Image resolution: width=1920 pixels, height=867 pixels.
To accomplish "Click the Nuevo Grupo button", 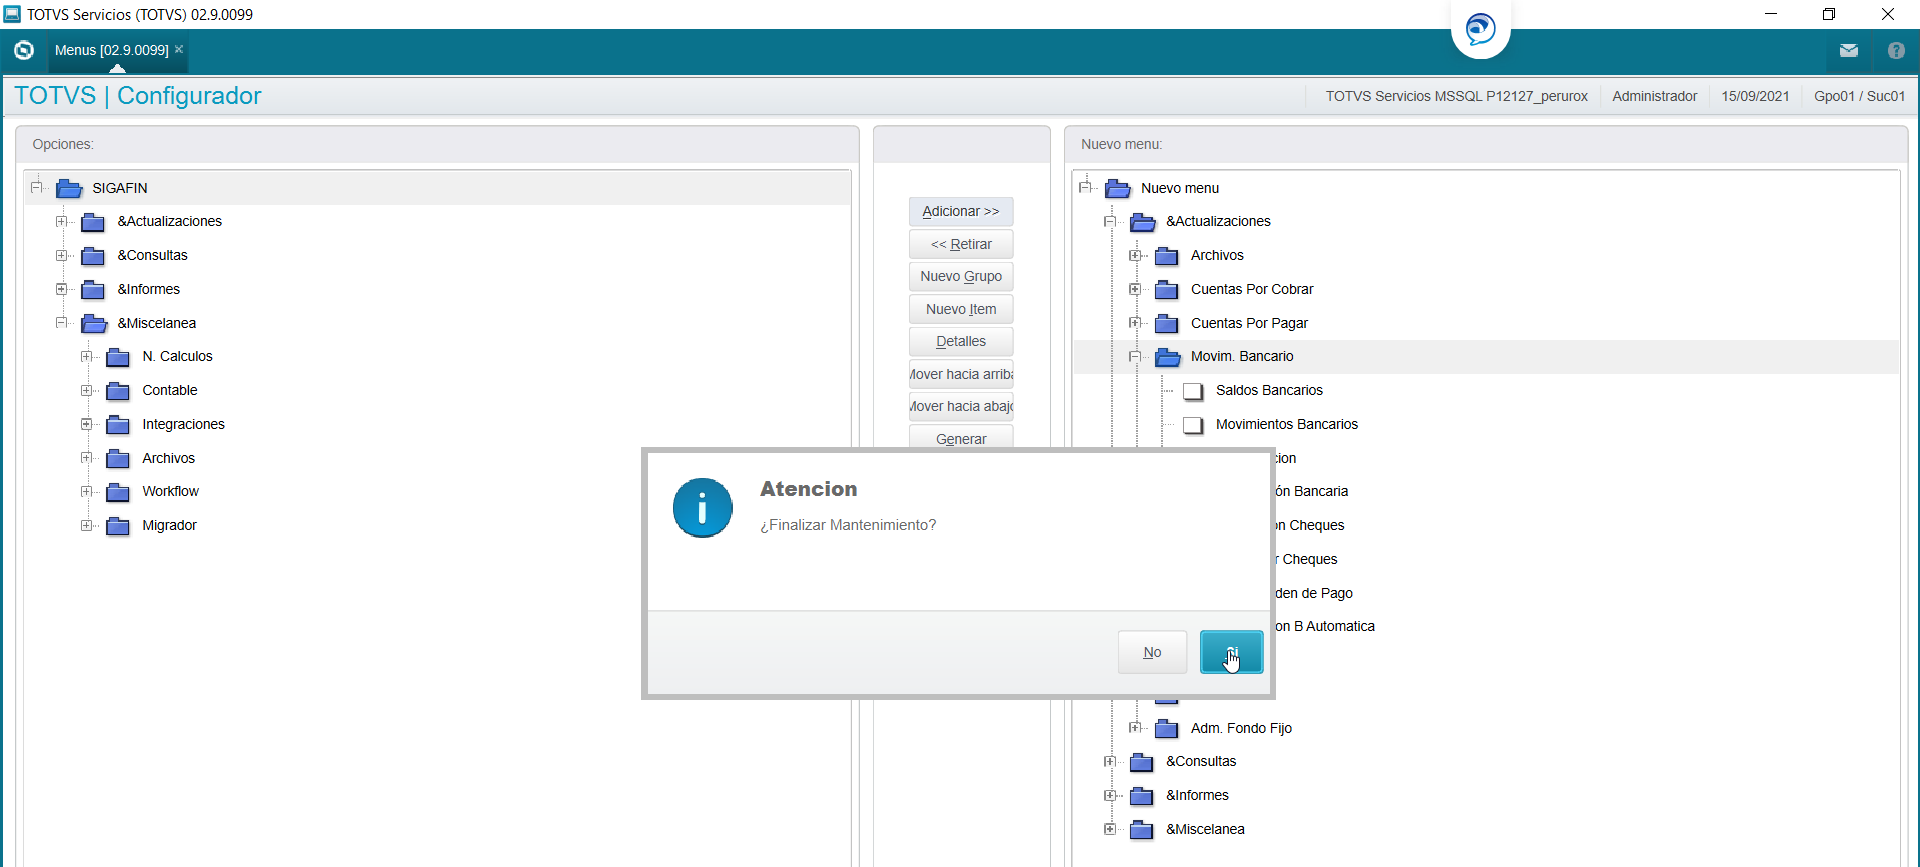I will (961, 276).
